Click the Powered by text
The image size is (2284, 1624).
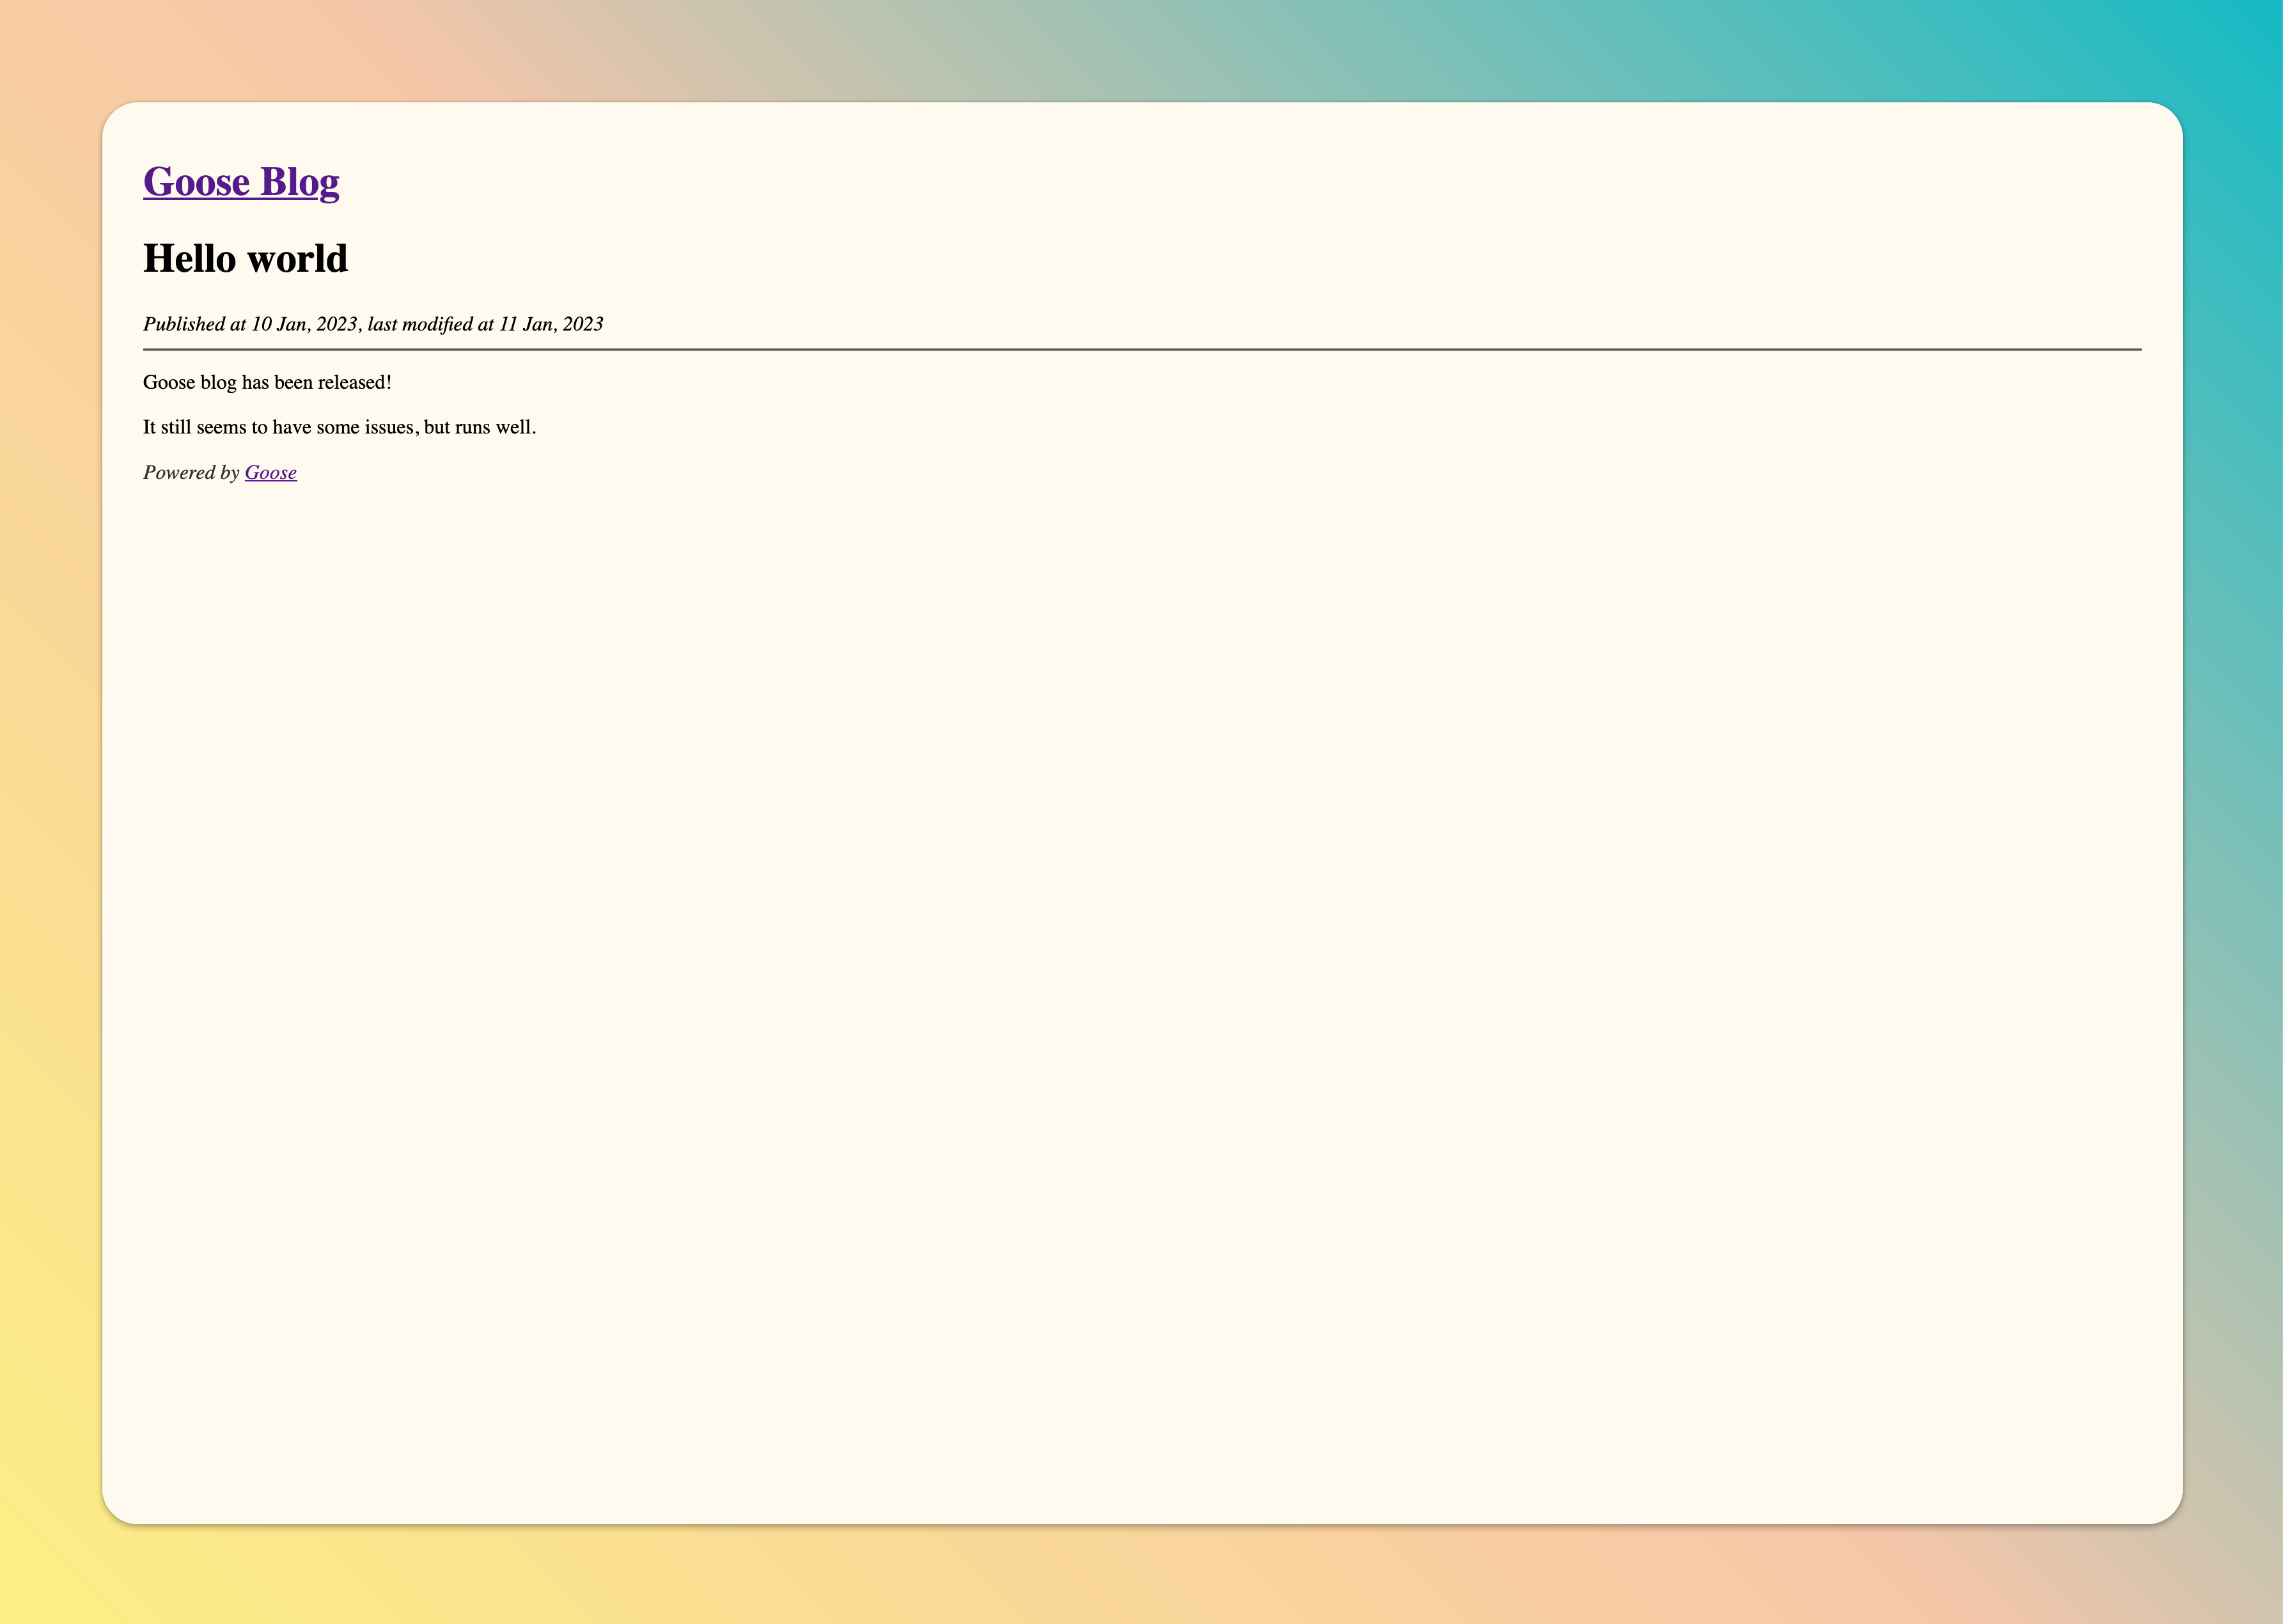191,473
